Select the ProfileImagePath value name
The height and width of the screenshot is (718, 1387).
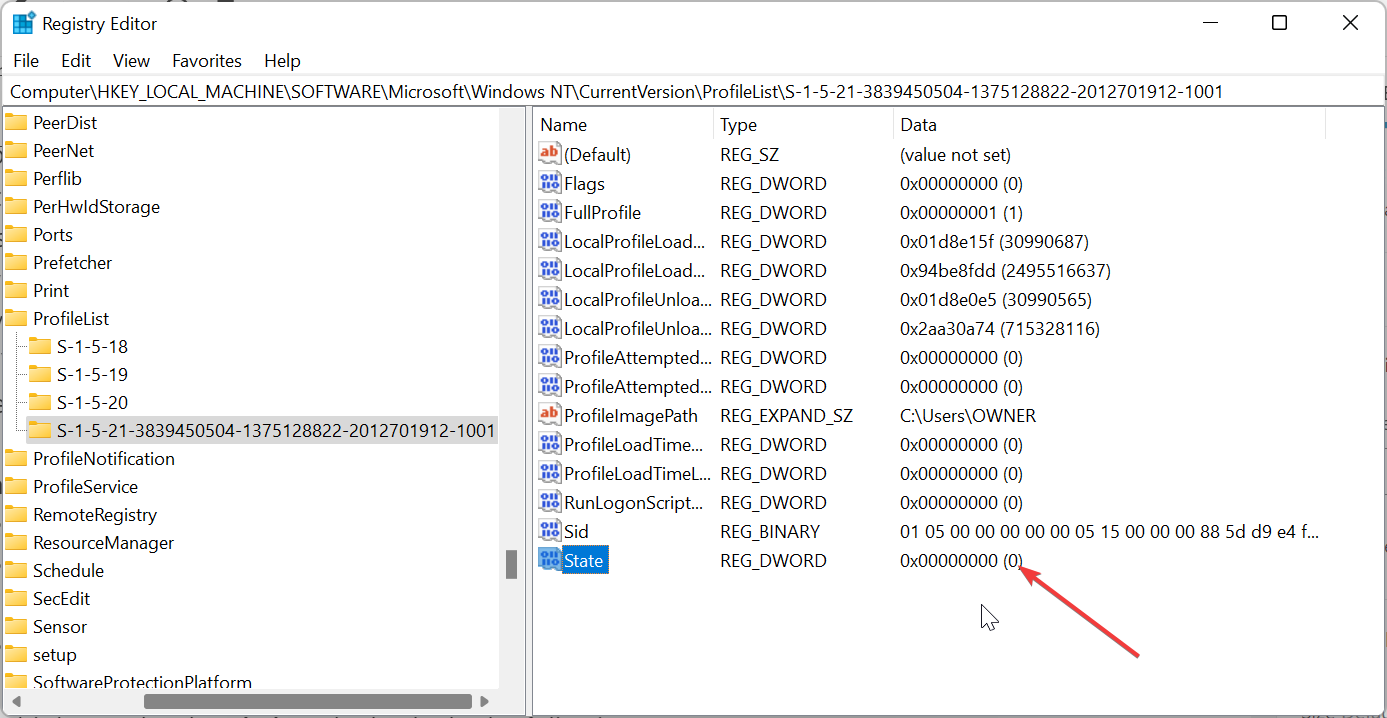[631, 415]
